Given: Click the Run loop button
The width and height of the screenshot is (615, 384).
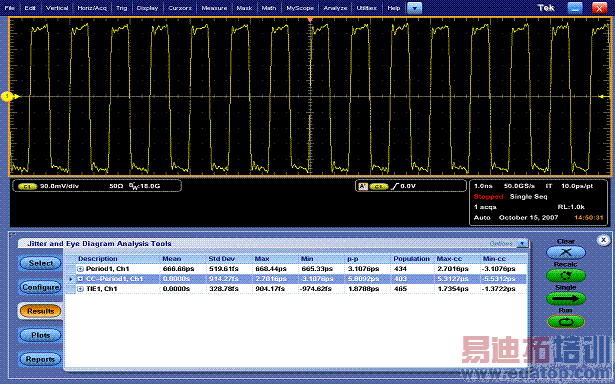Looking at the screenshot, I should tap(566, 322).
